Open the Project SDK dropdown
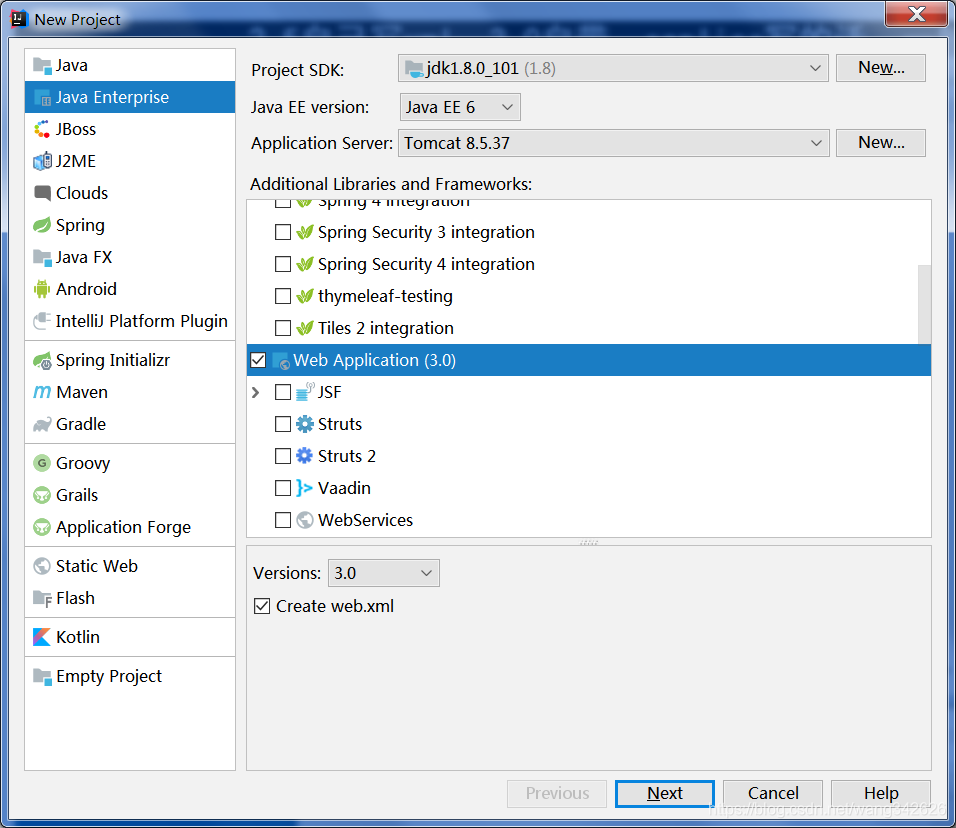The image size is (956, 828). click(x=613, y=68)
